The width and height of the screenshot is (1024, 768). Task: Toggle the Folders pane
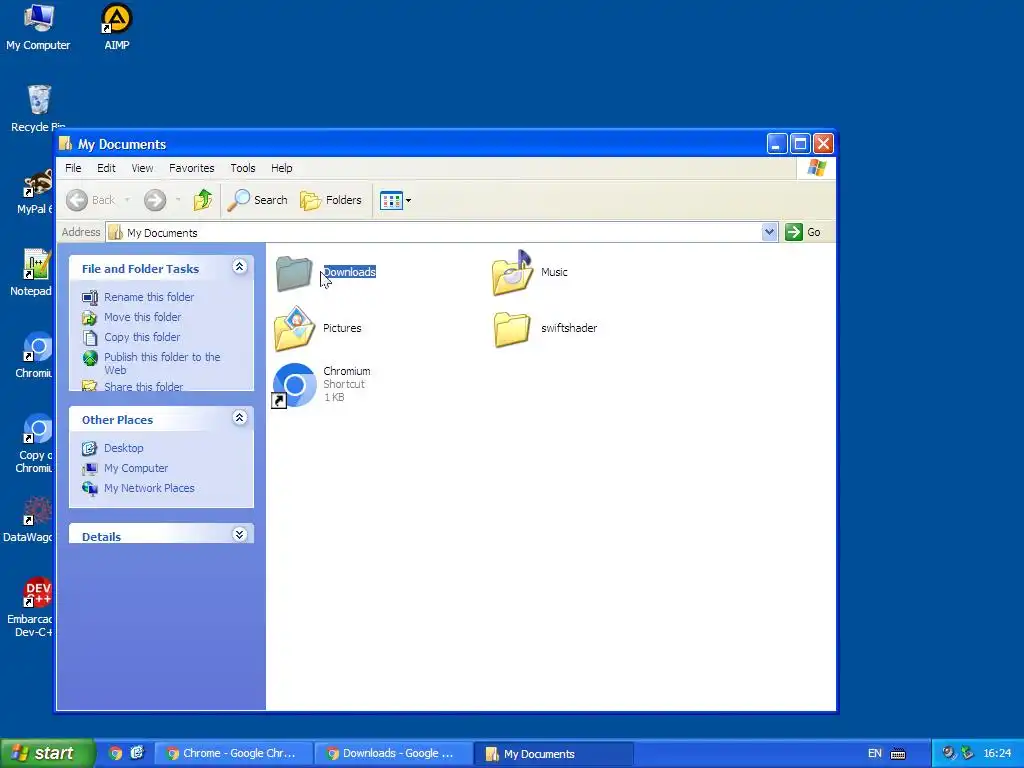pyautogui.click(x=331, y=200)
